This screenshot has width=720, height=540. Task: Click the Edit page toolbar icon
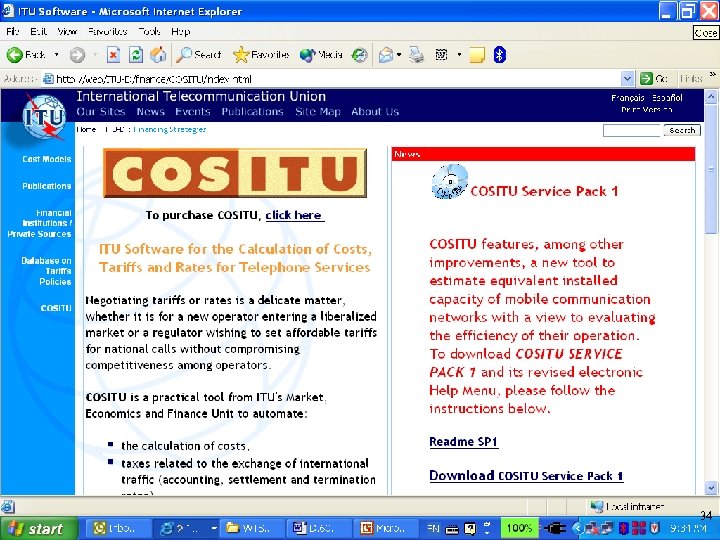[x=441, y=55]
